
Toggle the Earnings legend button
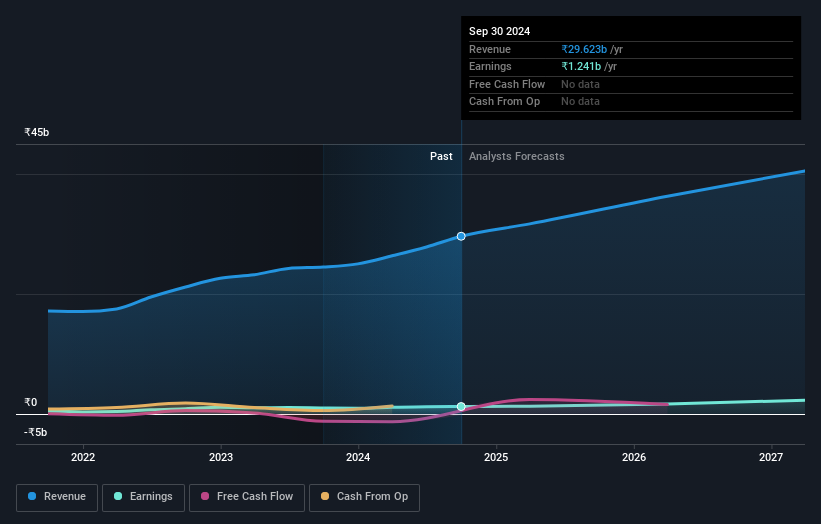(x=143, y=497)
